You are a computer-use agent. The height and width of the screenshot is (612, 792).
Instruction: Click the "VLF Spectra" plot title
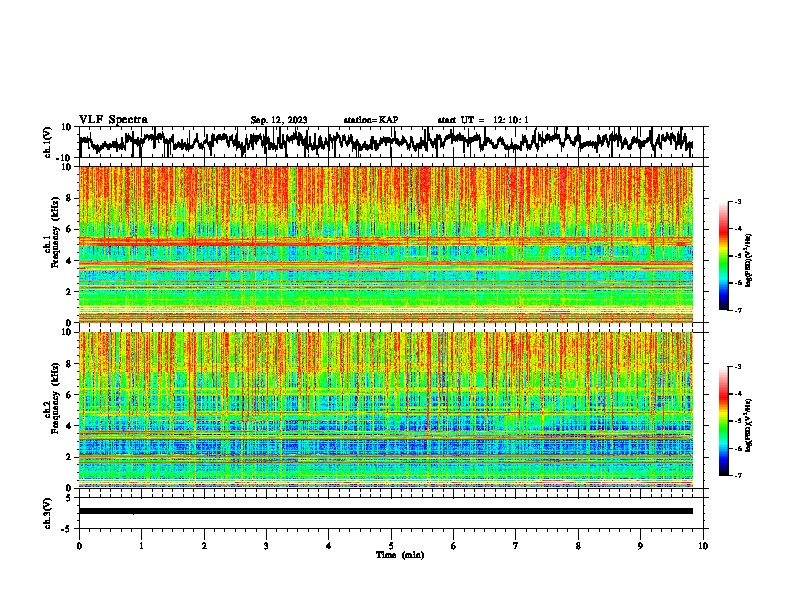tap(113, 120)
